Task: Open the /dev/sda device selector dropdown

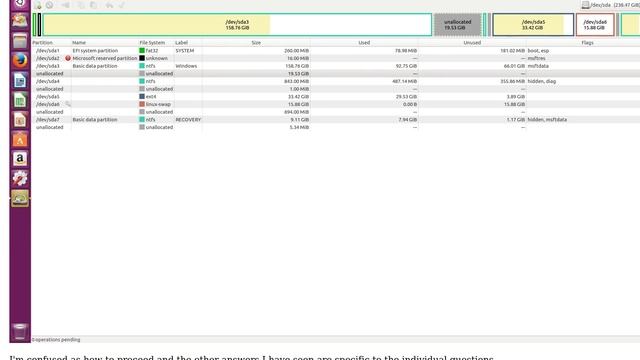Action: coord(610,5)
